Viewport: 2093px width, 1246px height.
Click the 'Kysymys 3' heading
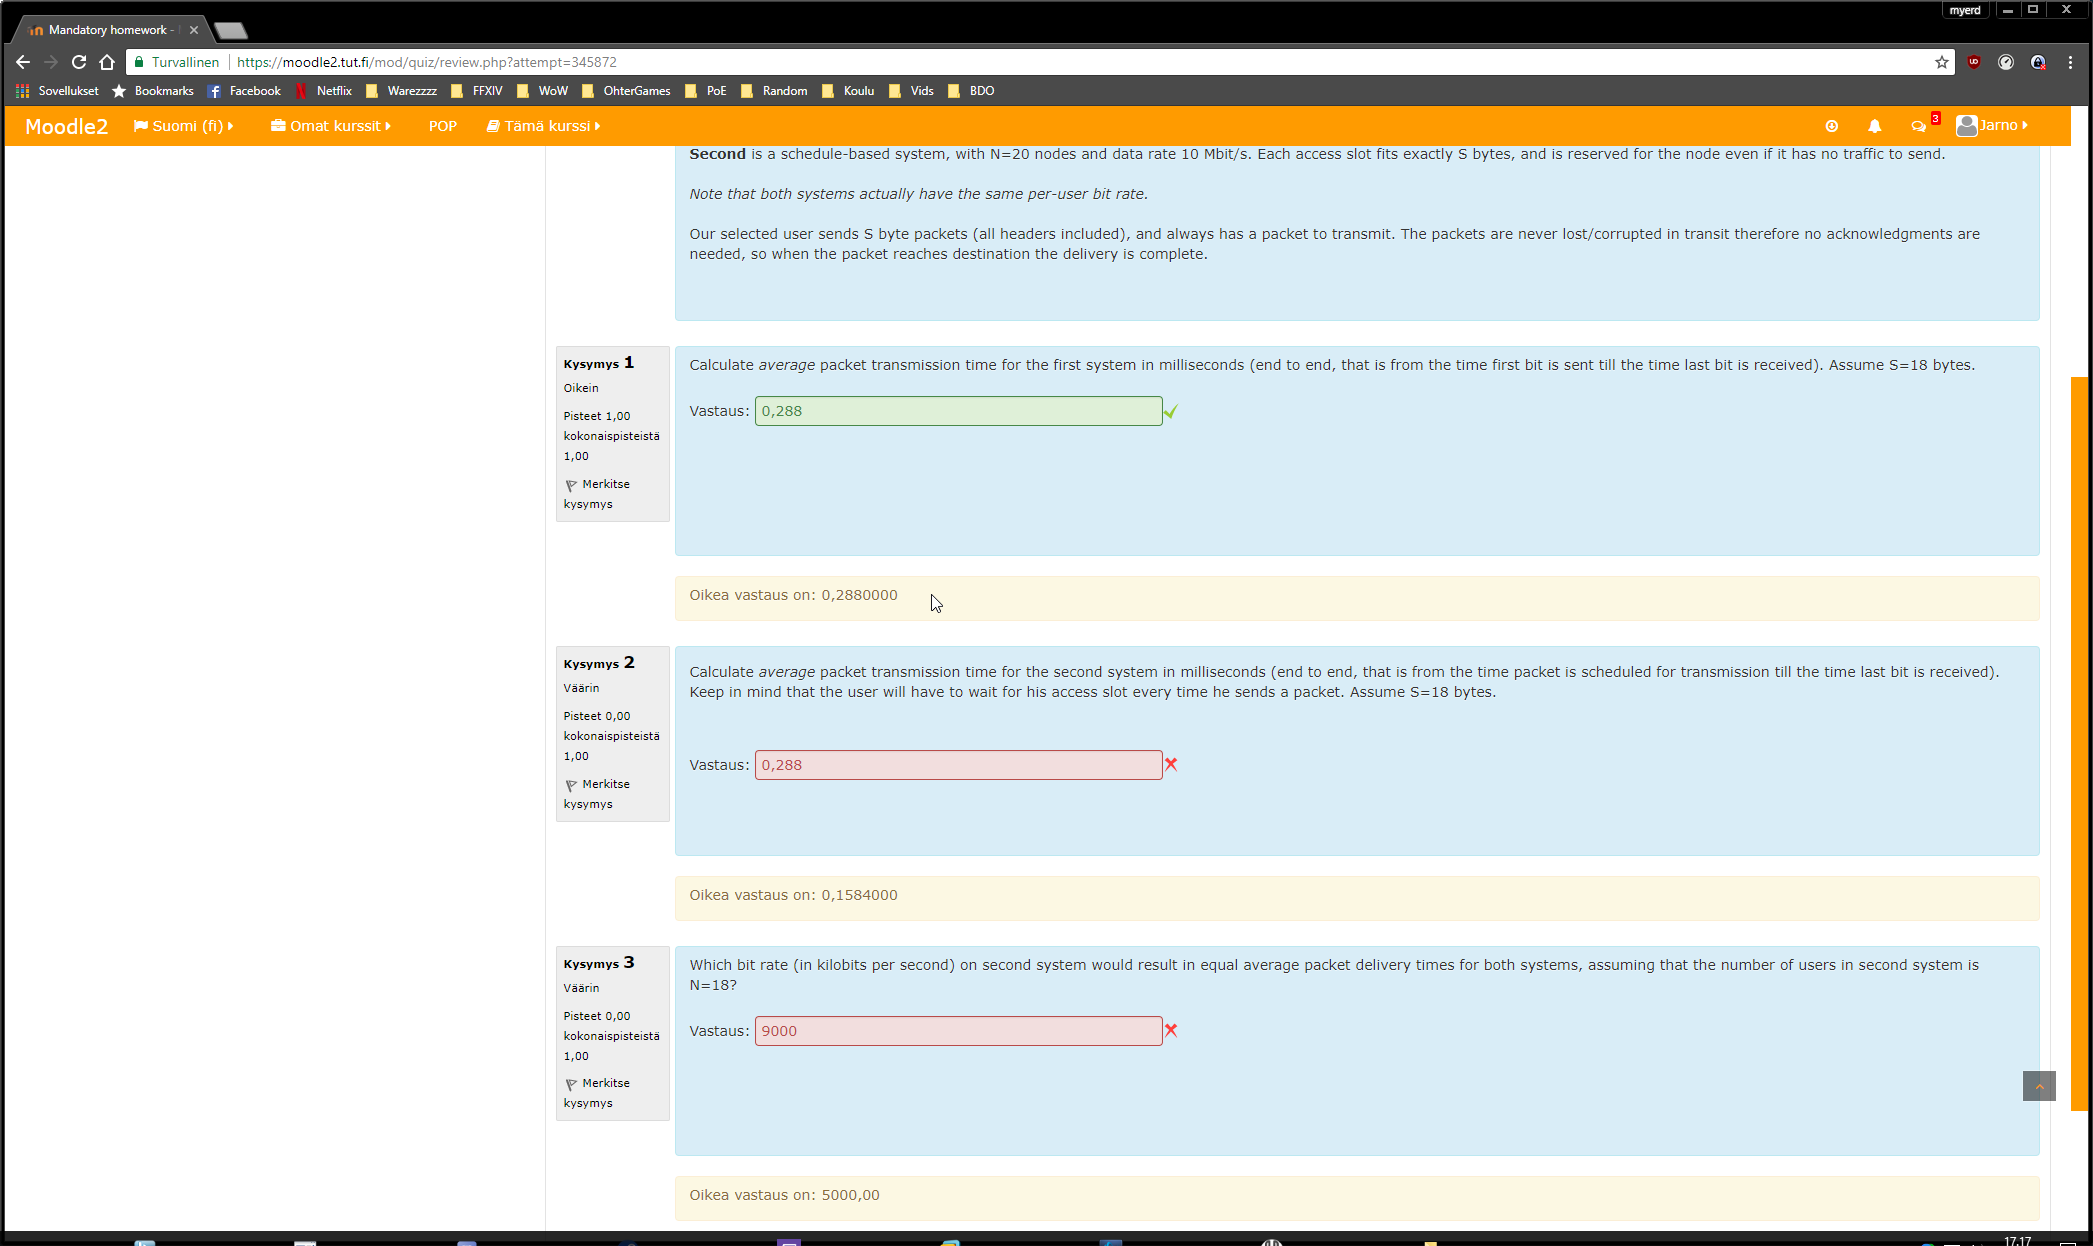(x=598, y=963)
